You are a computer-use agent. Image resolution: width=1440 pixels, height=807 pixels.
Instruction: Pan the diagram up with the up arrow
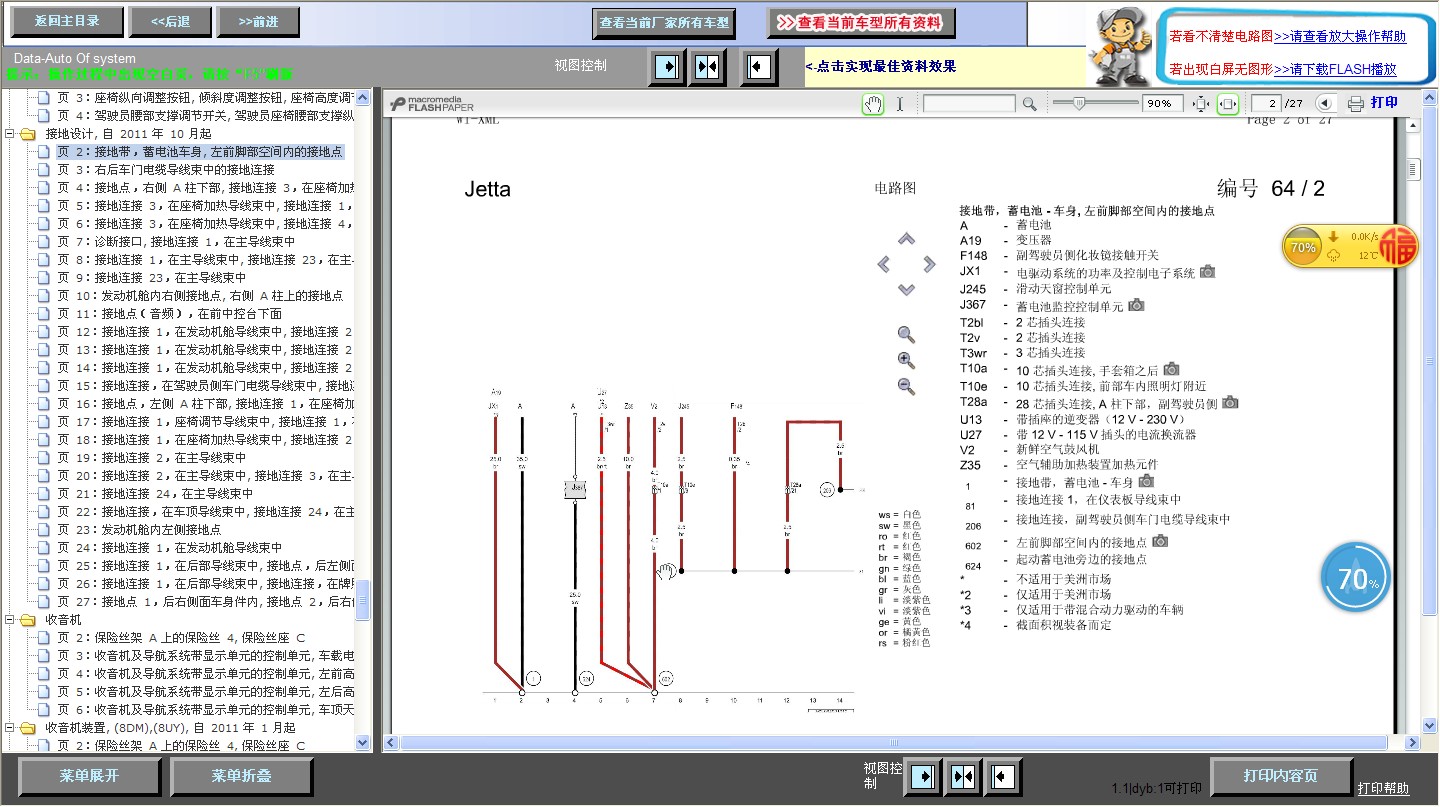click(906, 239)
